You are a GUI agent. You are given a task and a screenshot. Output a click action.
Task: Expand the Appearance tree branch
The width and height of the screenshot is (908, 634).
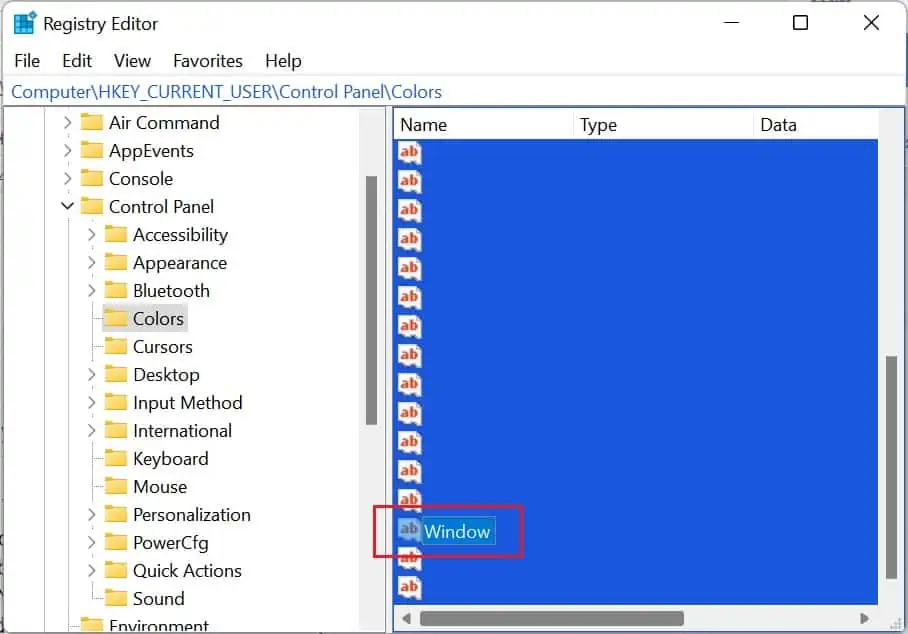(x=89, y=262)
